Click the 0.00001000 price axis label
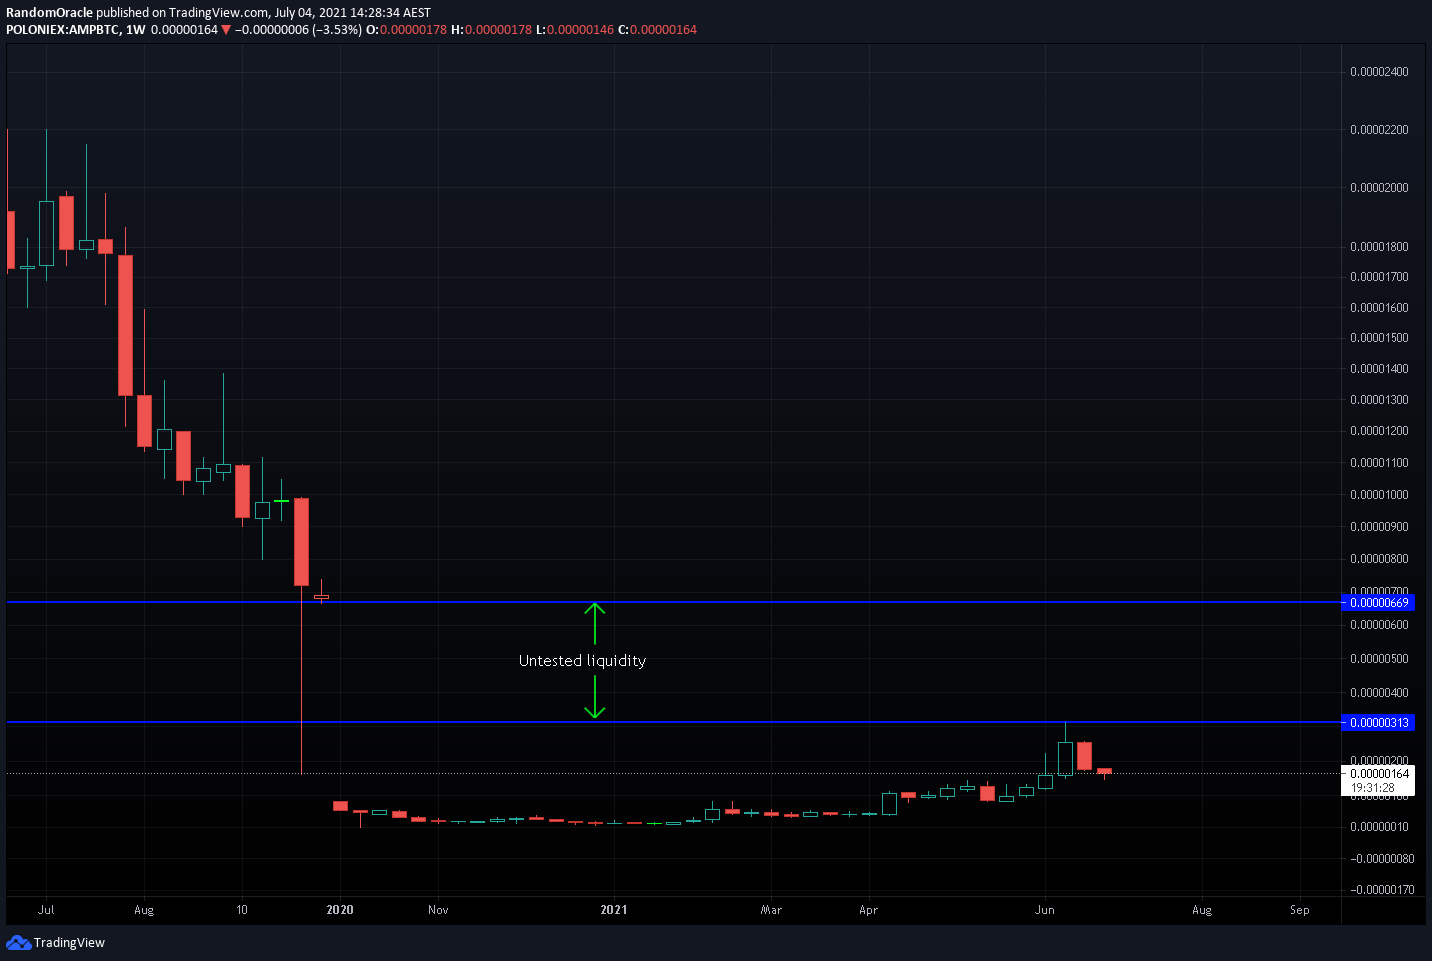1432x961 pixels. tap(1379, 495)
